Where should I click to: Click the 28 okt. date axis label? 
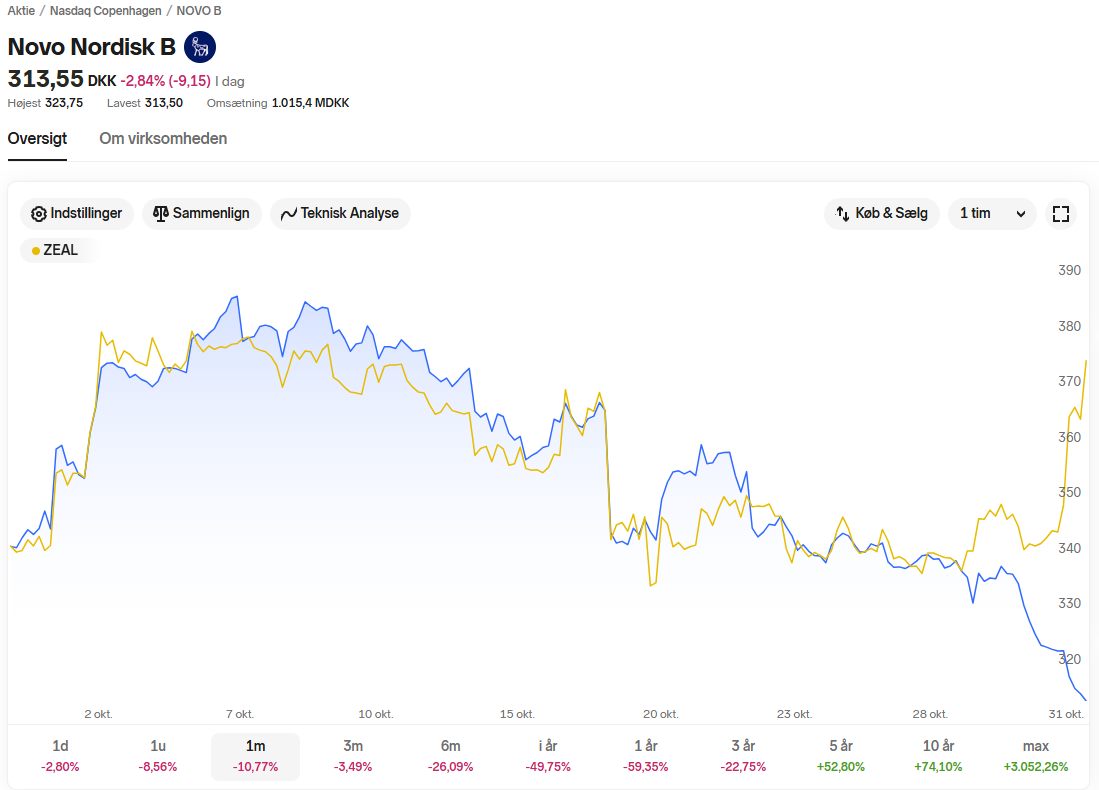point(930,714)
